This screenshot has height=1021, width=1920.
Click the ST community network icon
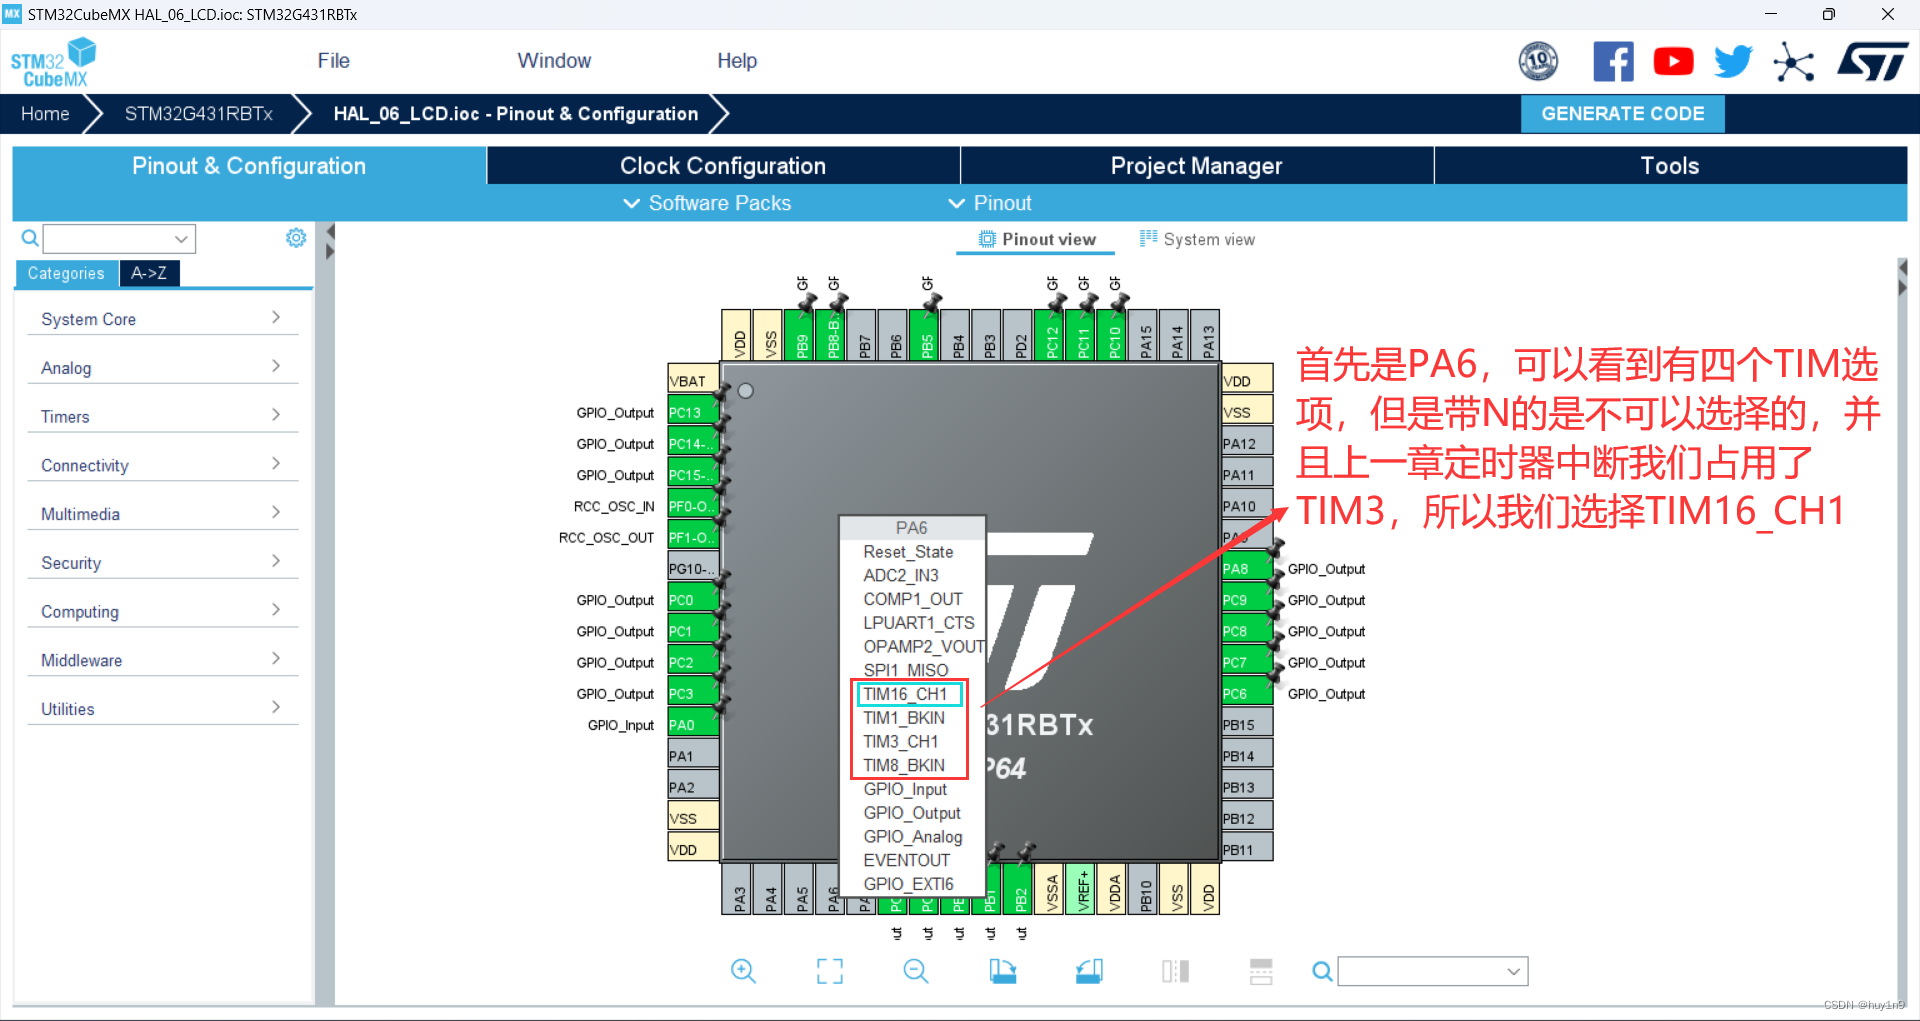pyautogui.click(x=1794, y=62)
